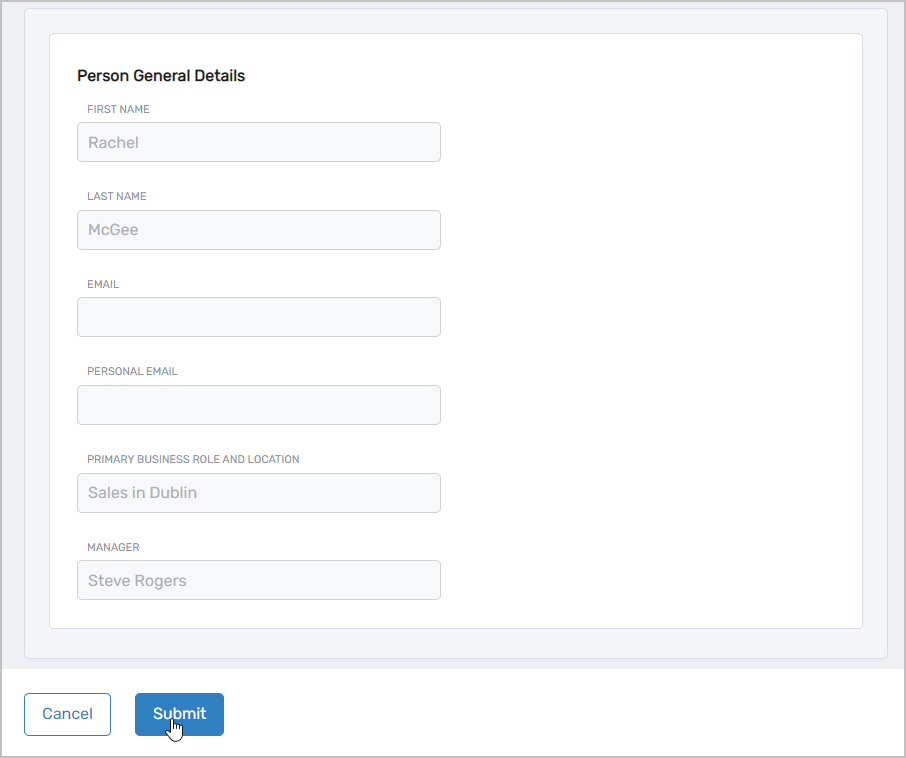906x758 pixels.
Task: Select the Primary Business Role and Location field
Action: tap(259, 493)
